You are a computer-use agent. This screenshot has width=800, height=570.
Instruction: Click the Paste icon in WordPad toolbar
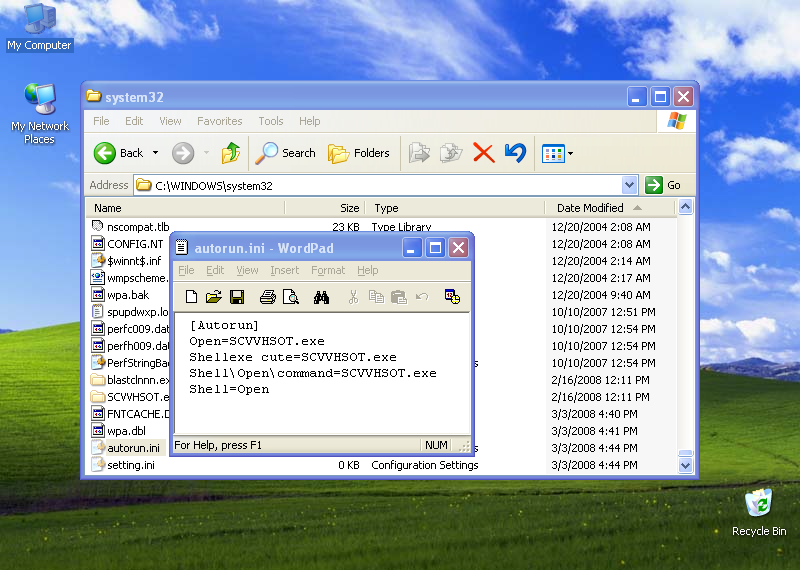click(x=398, y=297)
